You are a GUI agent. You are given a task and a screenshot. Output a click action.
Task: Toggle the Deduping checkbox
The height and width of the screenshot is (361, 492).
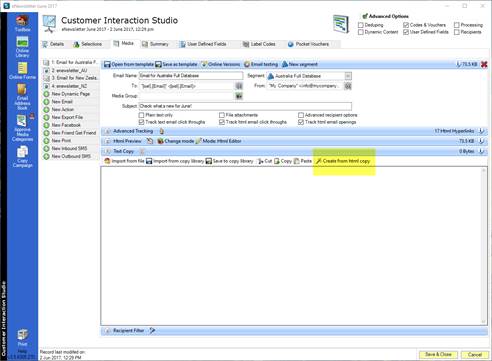(360, 25)
